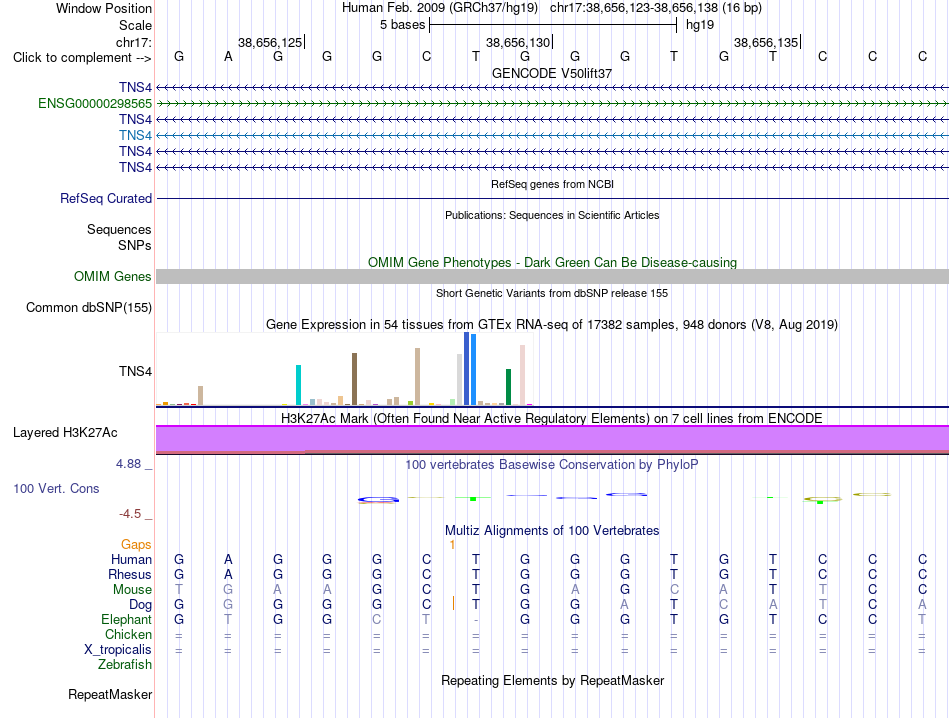Click the green ENSG00000298565 transcript arrow line

(x=552, y=104)
